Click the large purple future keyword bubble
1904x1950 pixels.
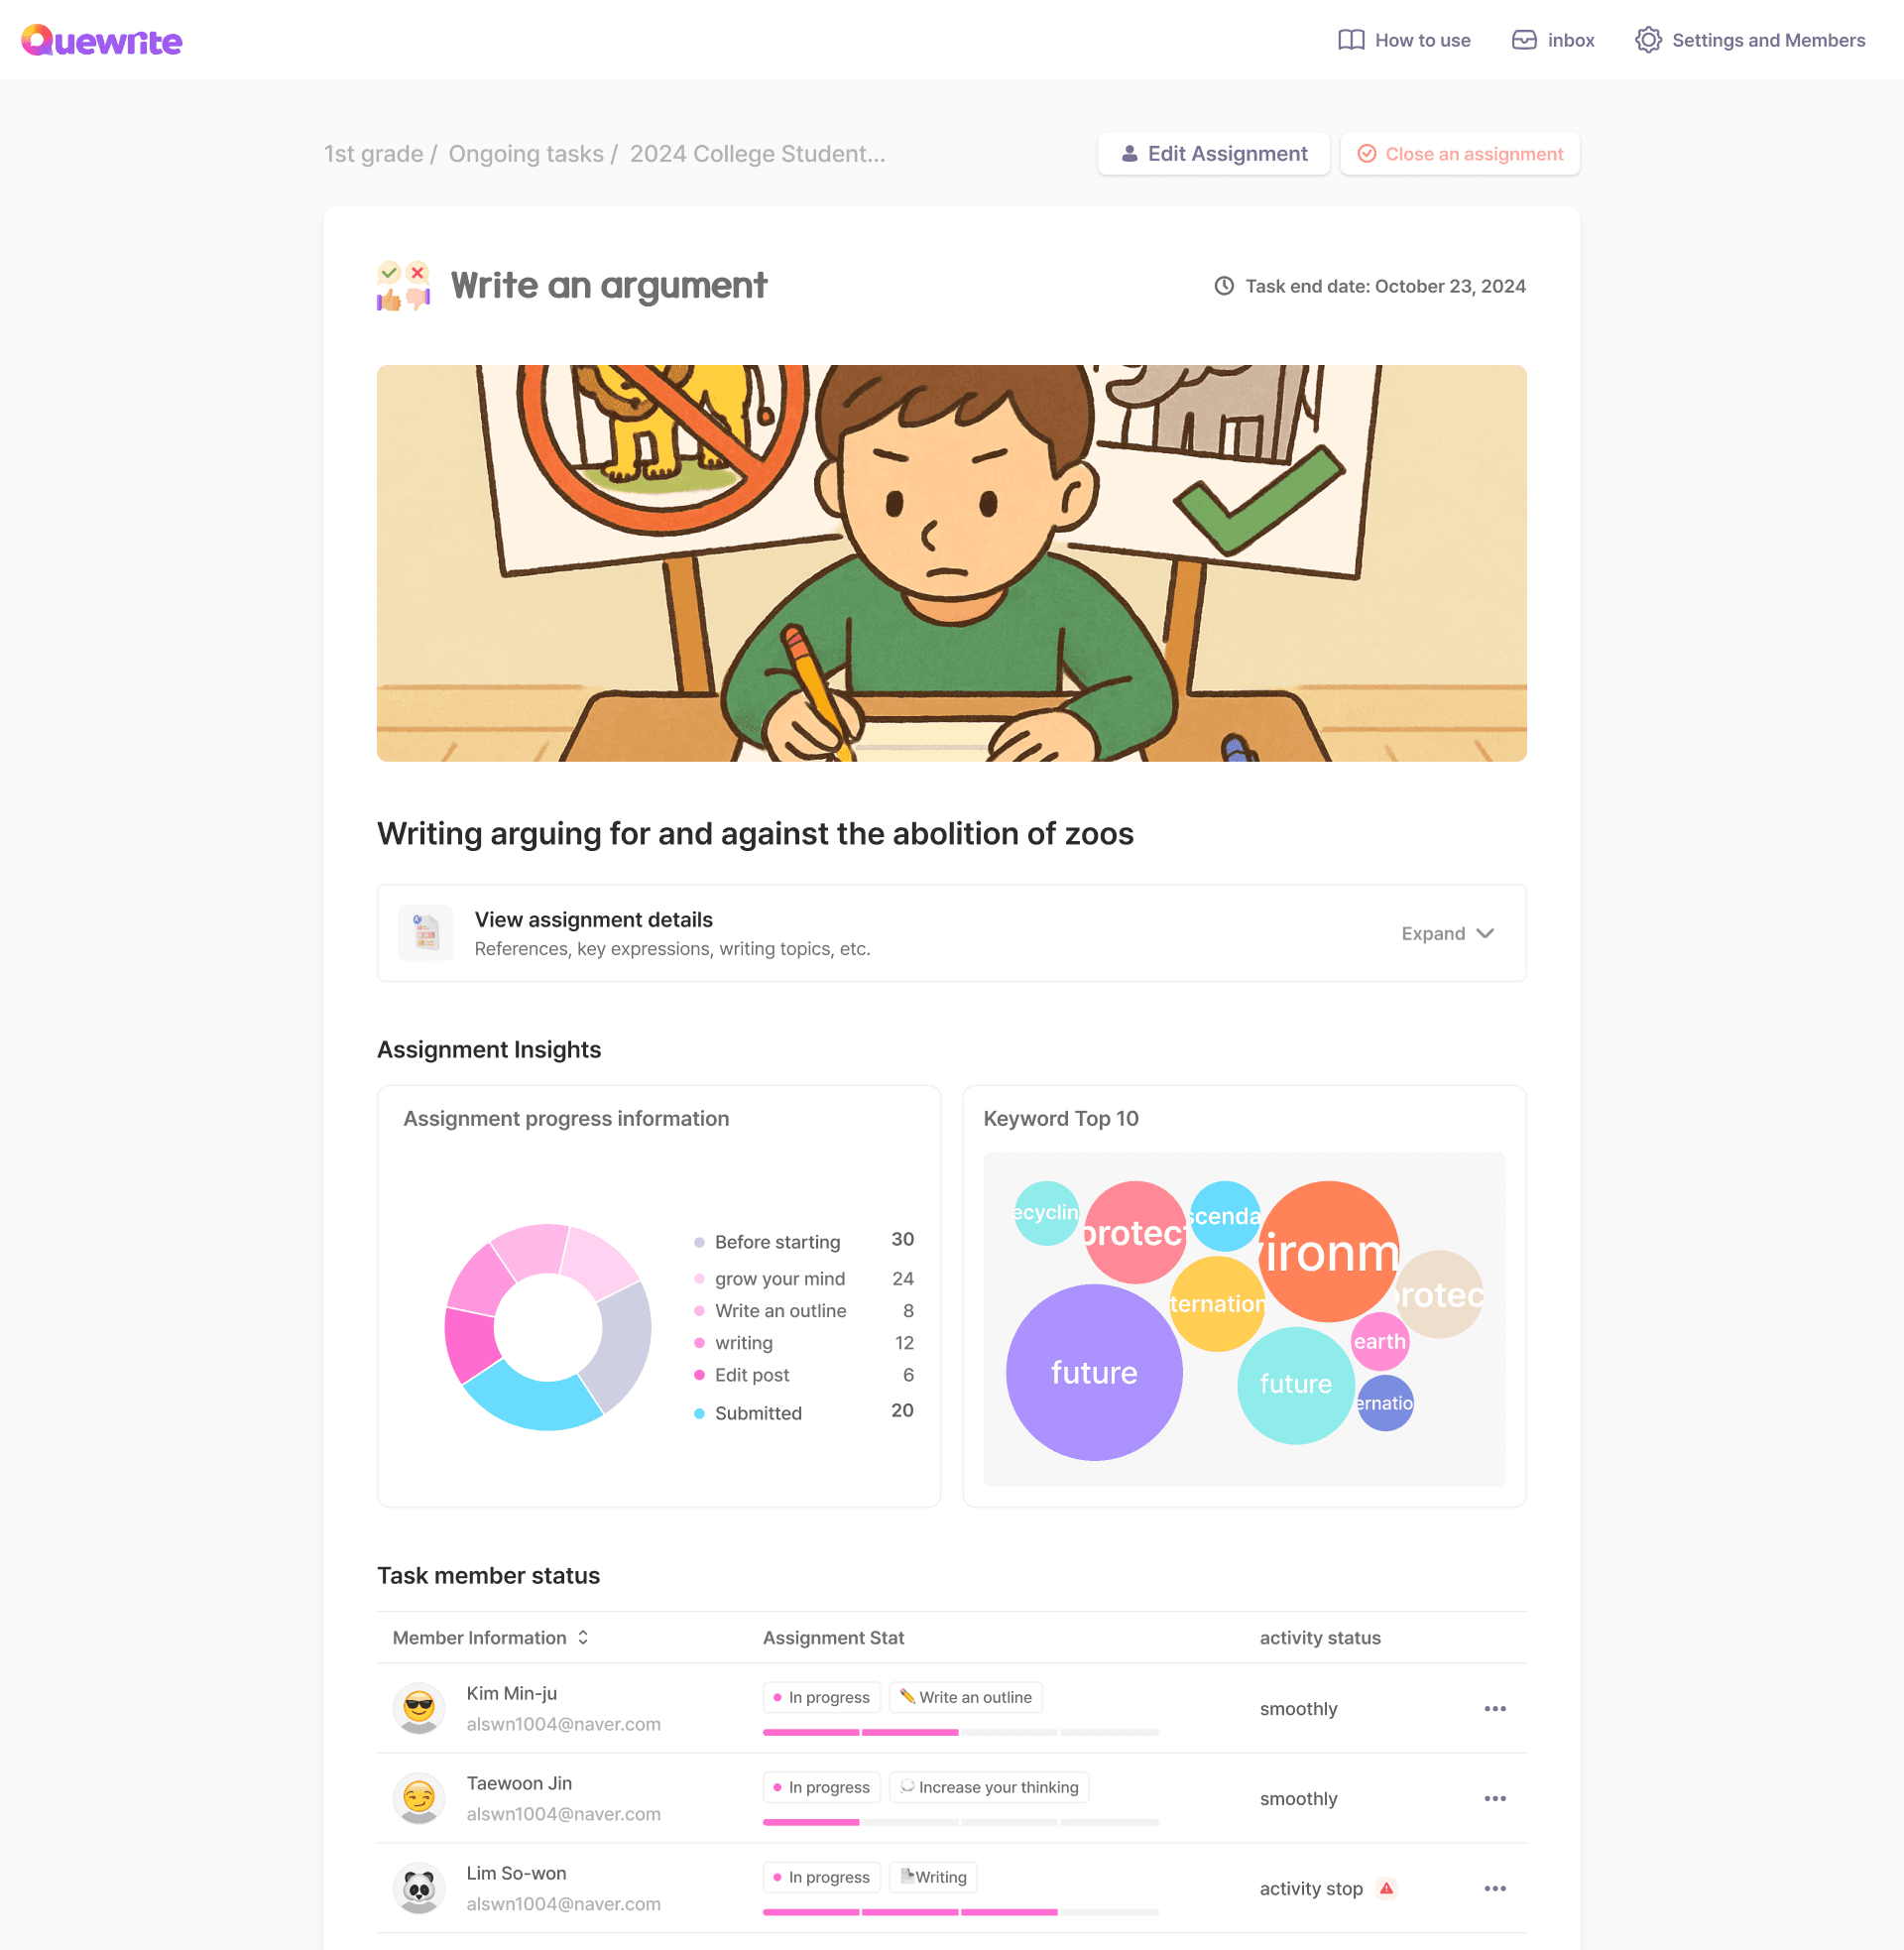tap(1094, 1372)
